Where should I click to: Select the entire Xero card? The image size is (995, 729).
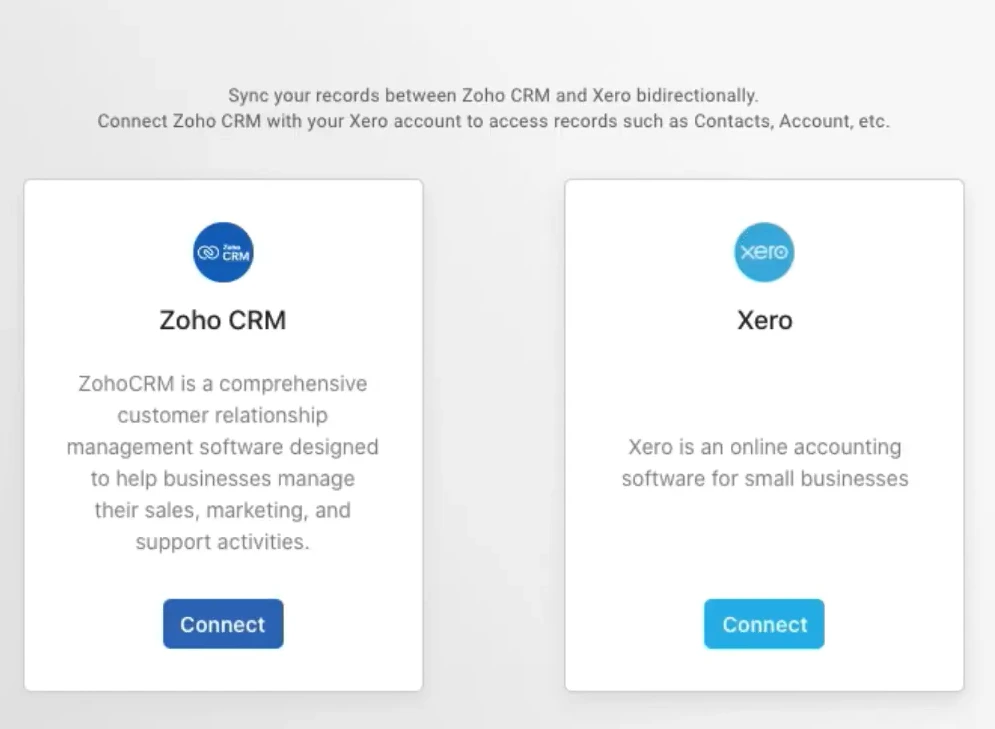(x=764, y=435)
